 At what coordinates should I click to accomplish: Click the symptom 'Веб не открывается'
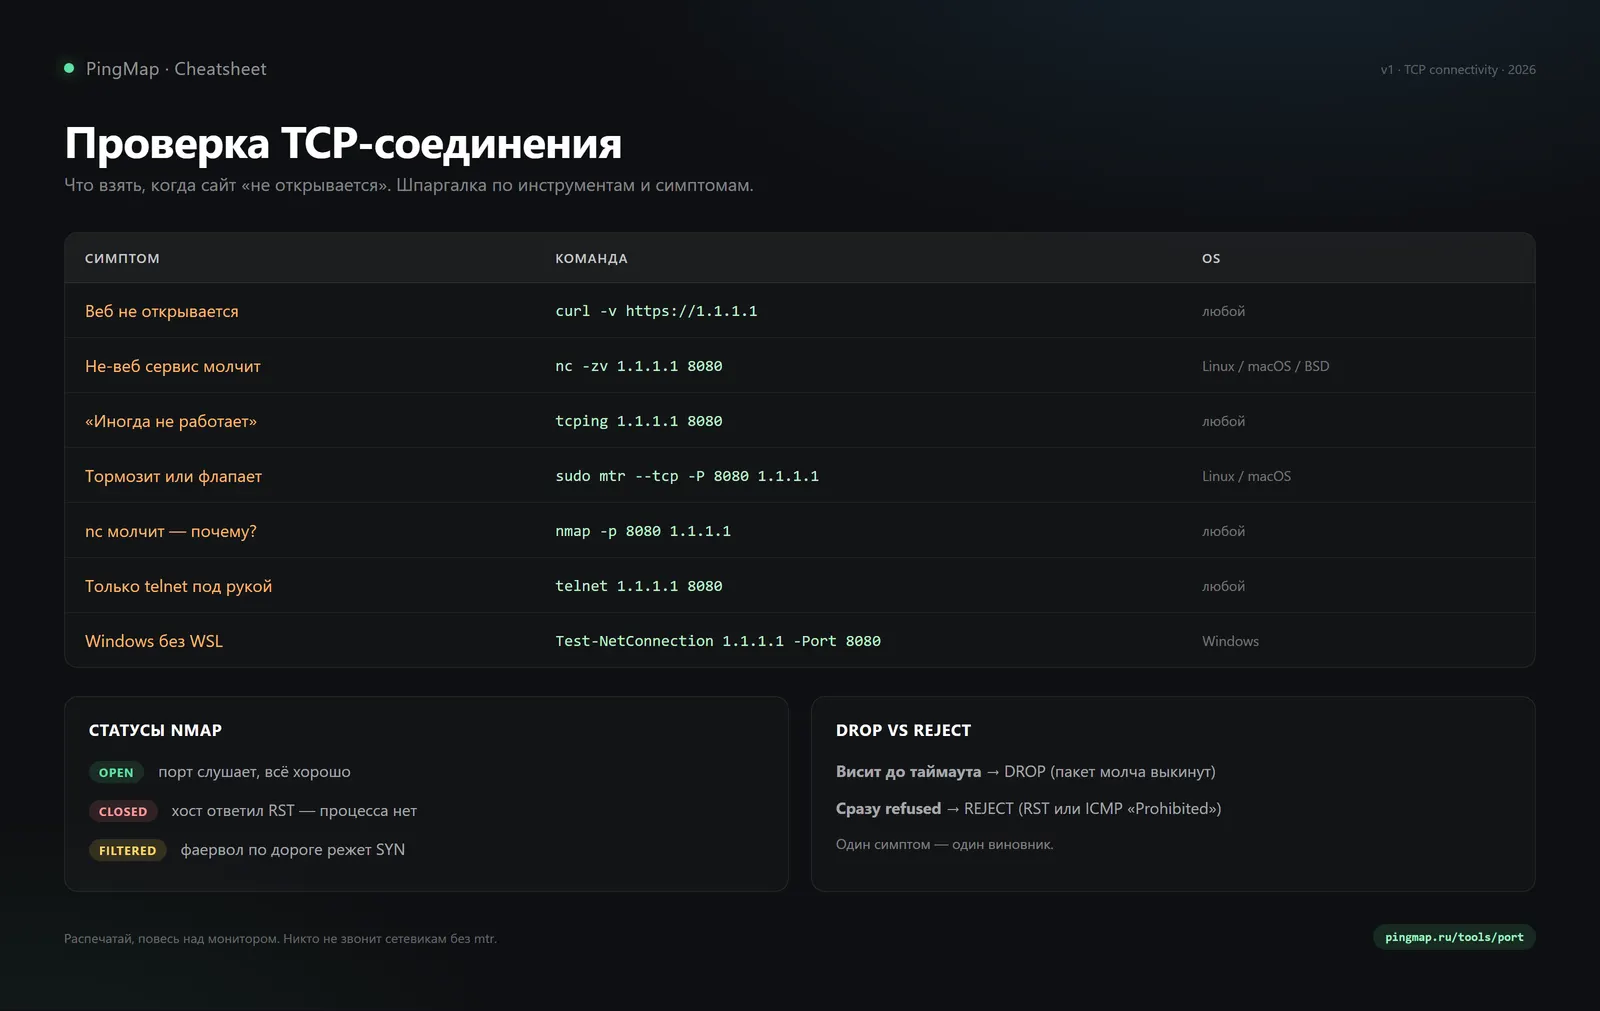click(162, 311)
